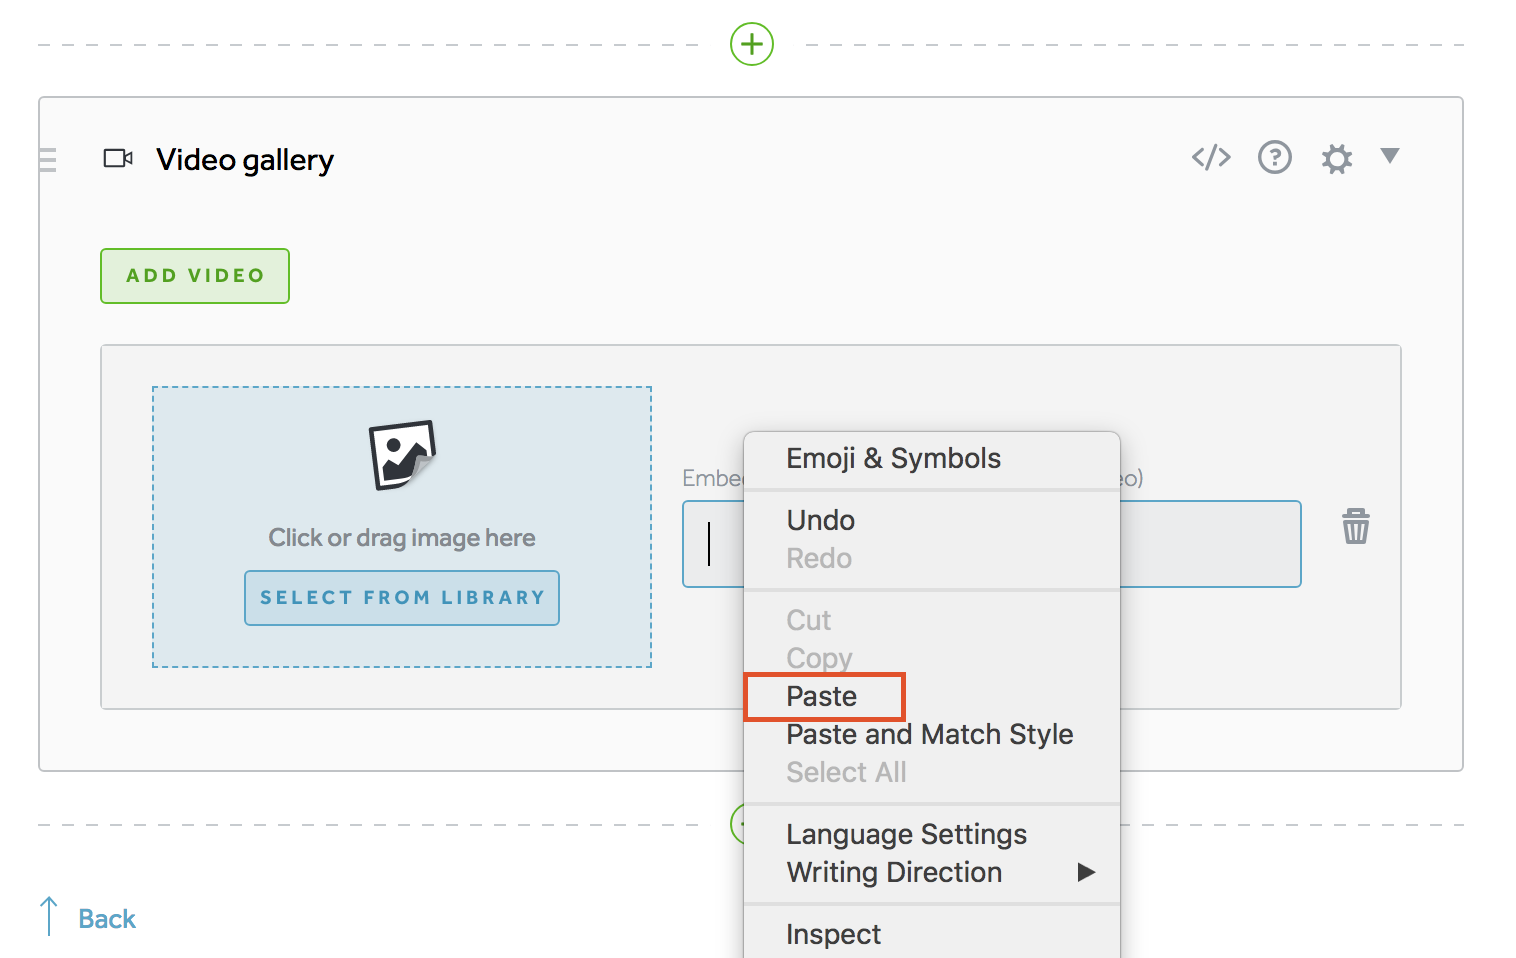Follow the Back link at bottom left

click(106, 918)
